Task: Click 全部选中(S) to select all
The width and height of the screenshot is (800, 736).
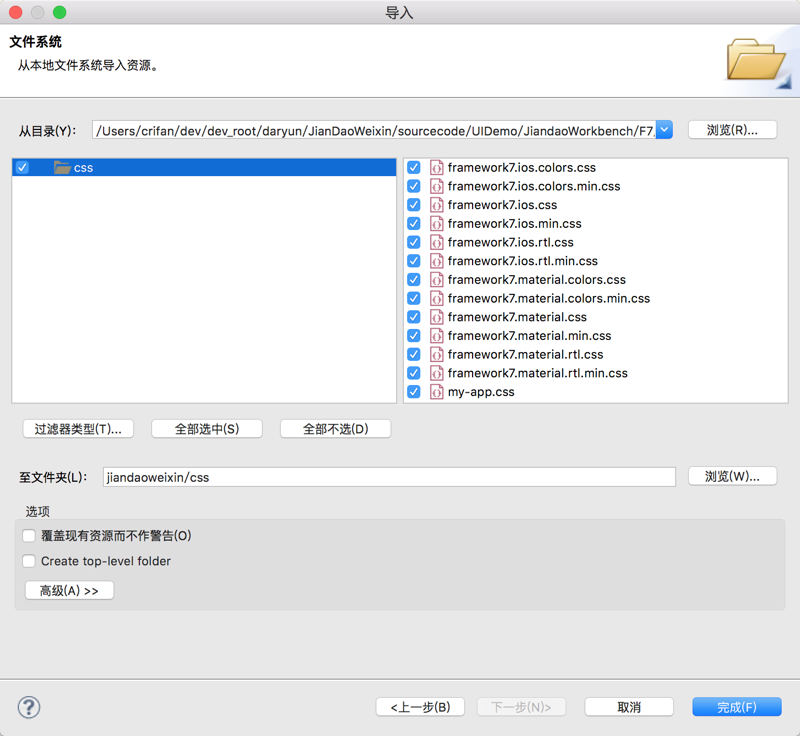Action: tap(207, 429)
